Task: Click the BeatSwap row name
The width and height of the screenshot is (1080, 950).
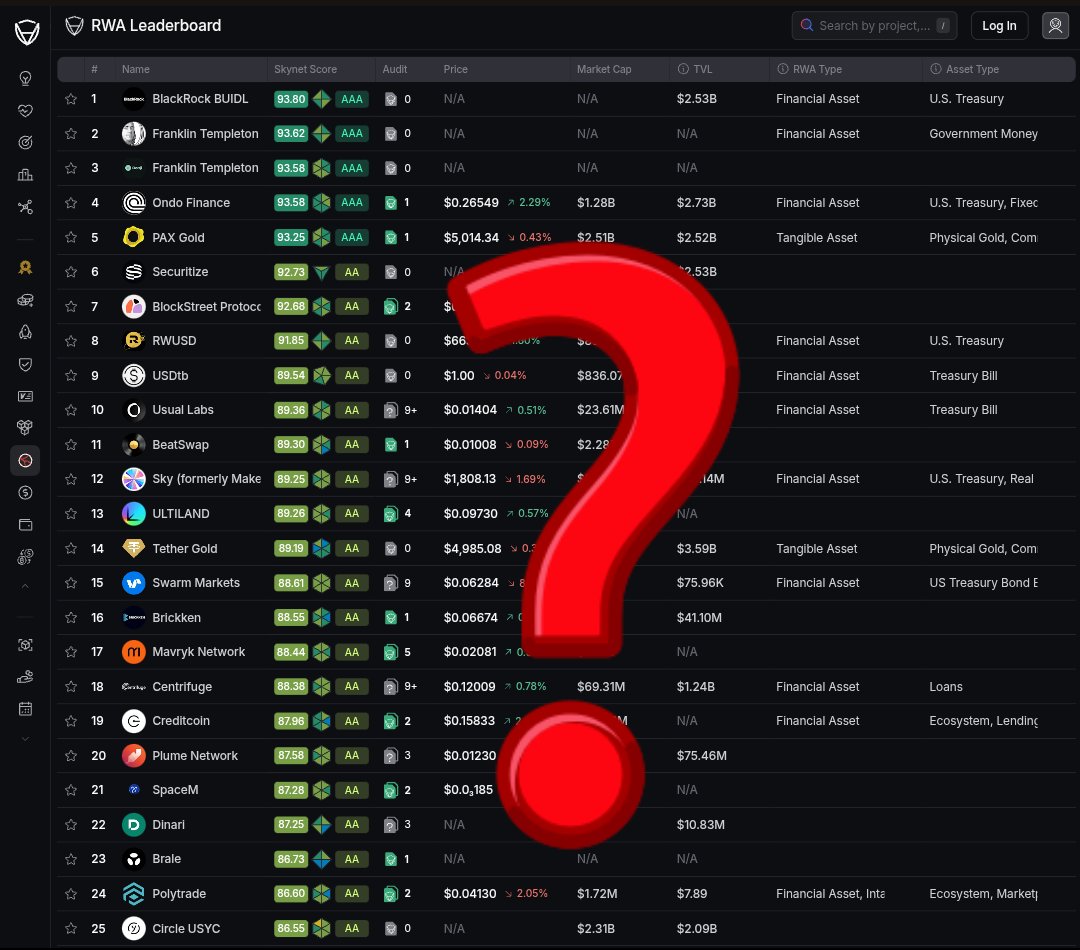Action: click(180, 444)
